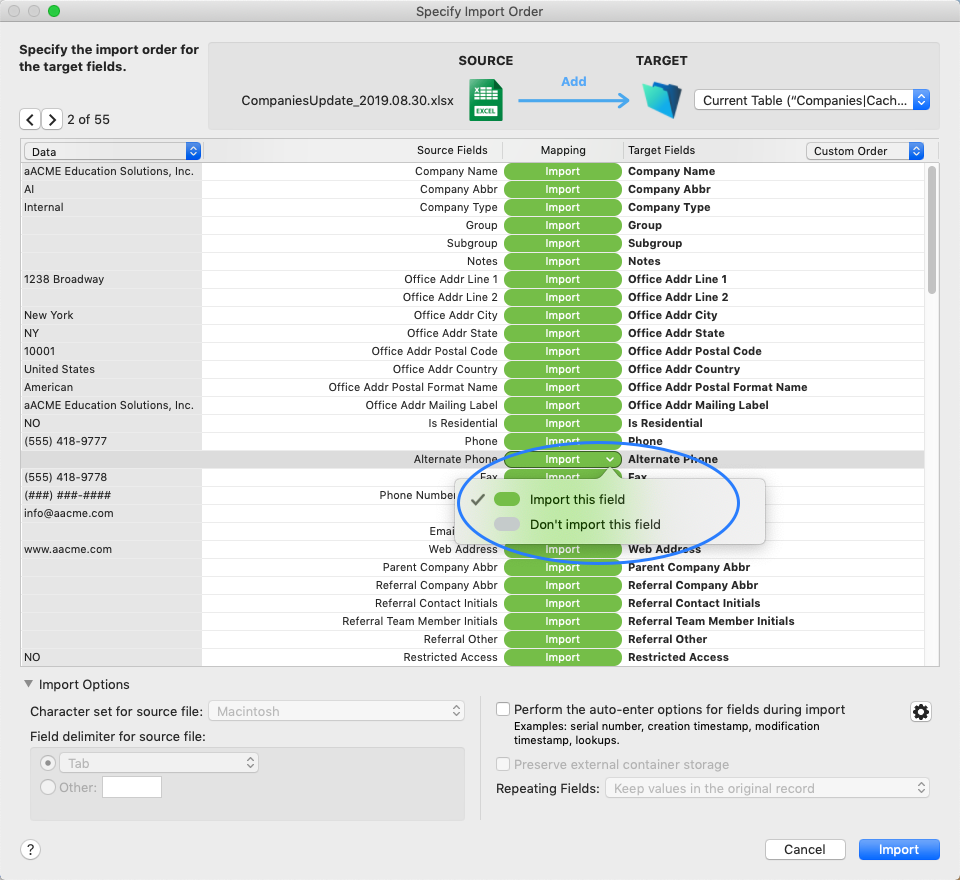Image resolution: width=960 pixels, height=880 pixels.
Task: Toggle the Company Name Import mapping
Action: [563, 171]
